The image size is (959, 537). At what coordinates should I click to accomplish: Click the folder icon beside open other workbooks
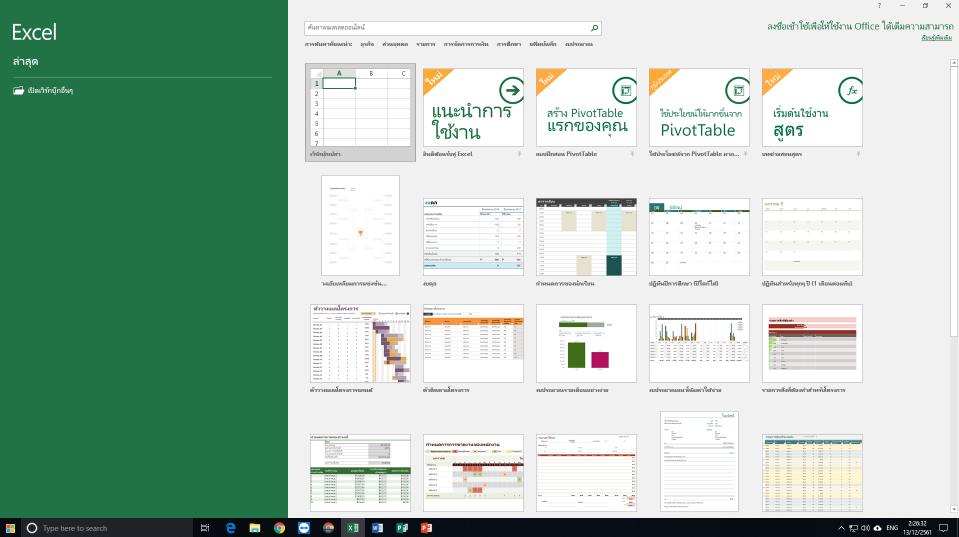(18, 91)
